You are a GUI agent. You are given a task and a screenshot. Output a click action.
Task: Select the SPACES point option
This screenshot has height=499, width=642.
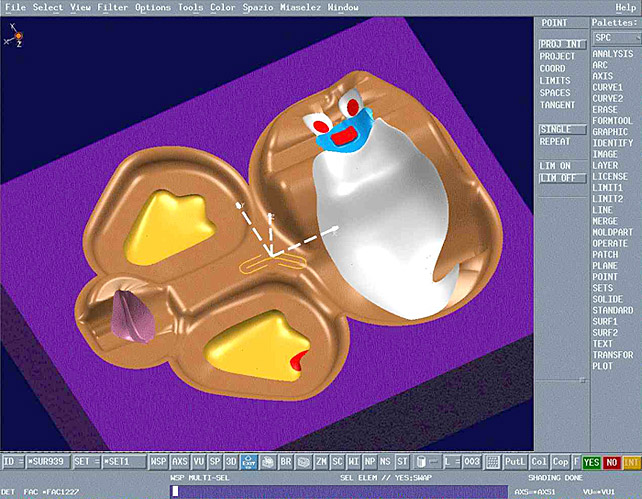point(555,93)
